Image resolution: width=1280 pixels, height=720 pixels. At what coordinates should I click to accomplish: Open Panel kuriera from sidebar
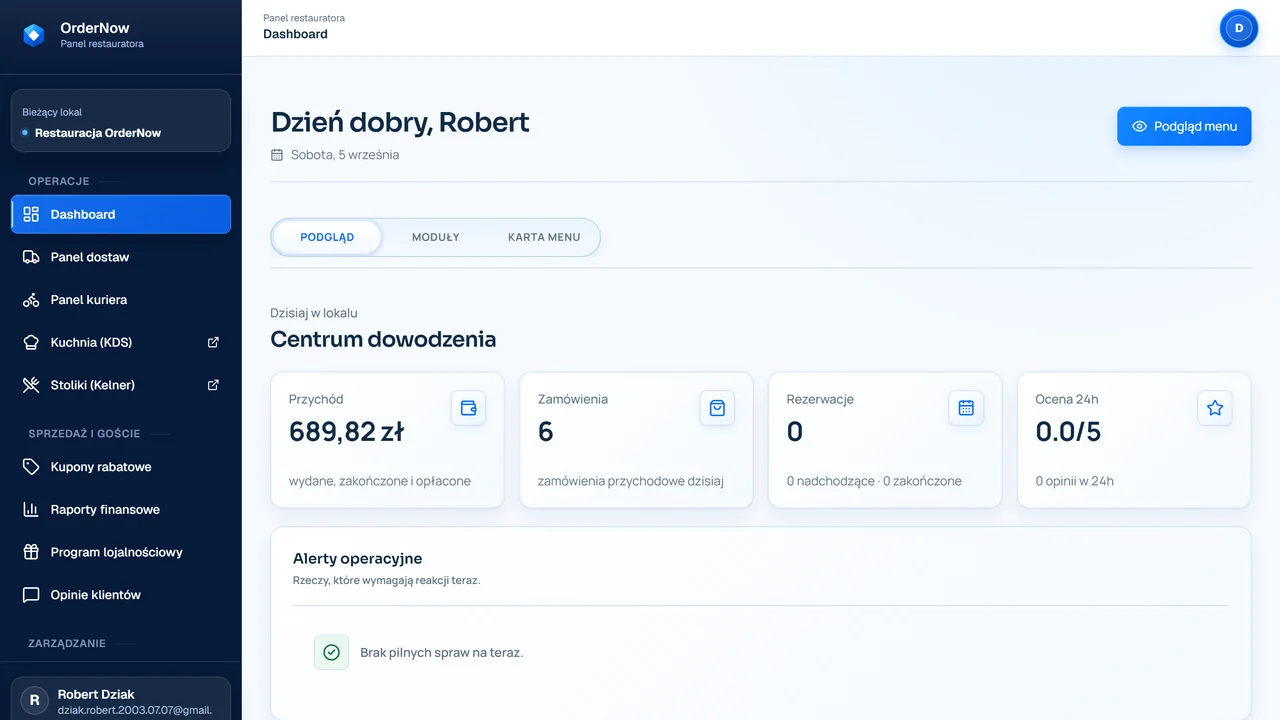point(121,300)
